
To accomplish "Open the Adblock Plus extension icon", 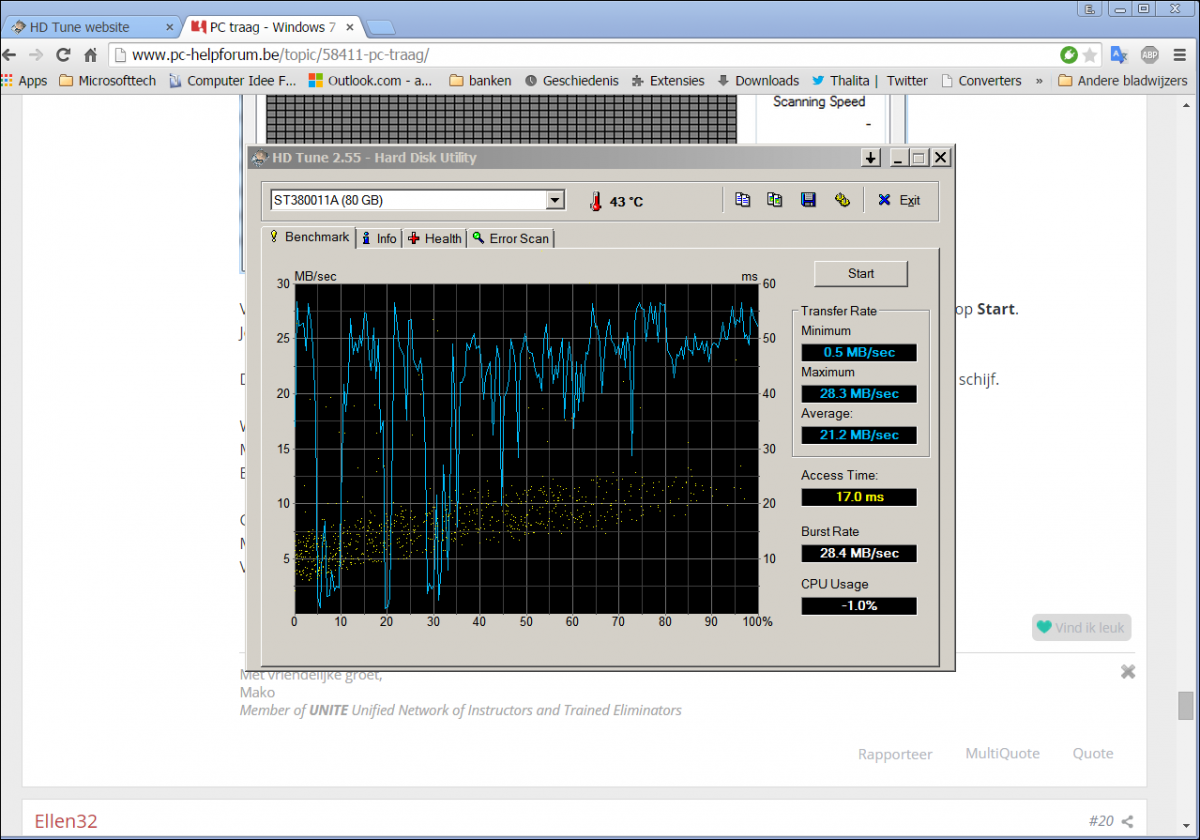I will pos(1150,55).
